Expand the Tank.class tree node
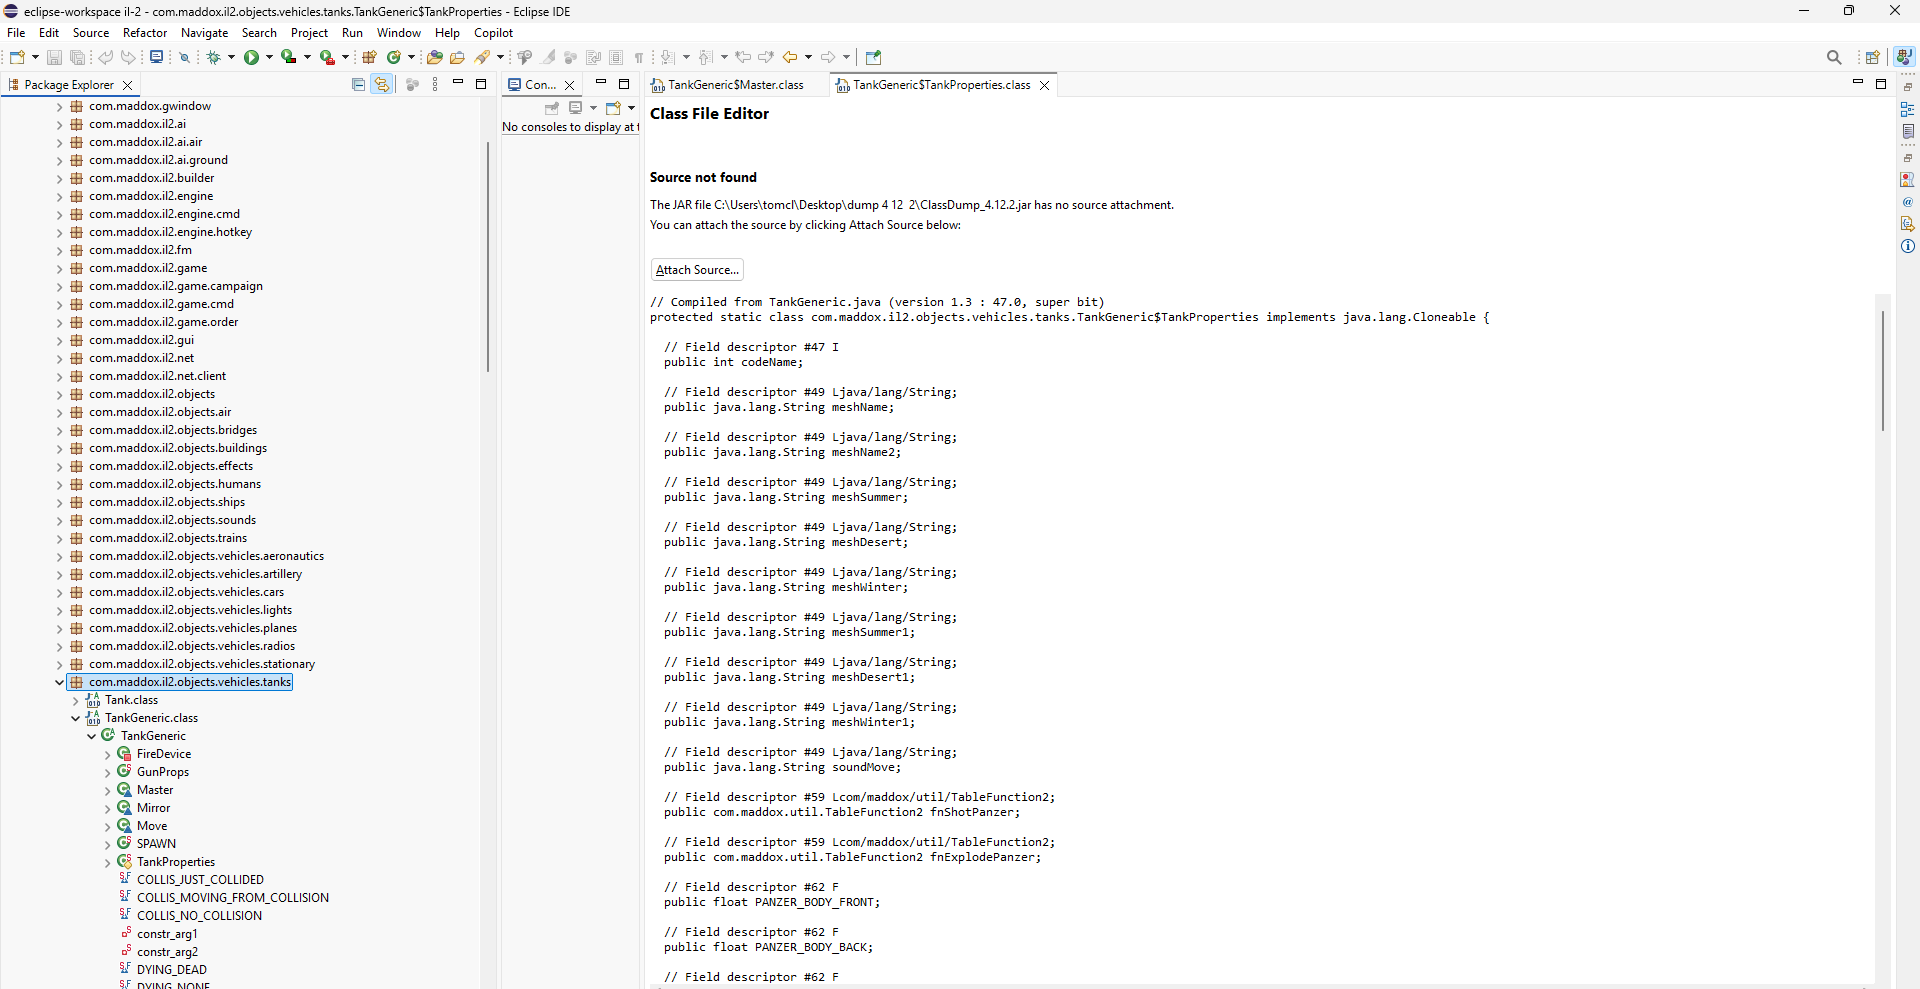This screenshot has width=1920, height=989. coord(75,700)
